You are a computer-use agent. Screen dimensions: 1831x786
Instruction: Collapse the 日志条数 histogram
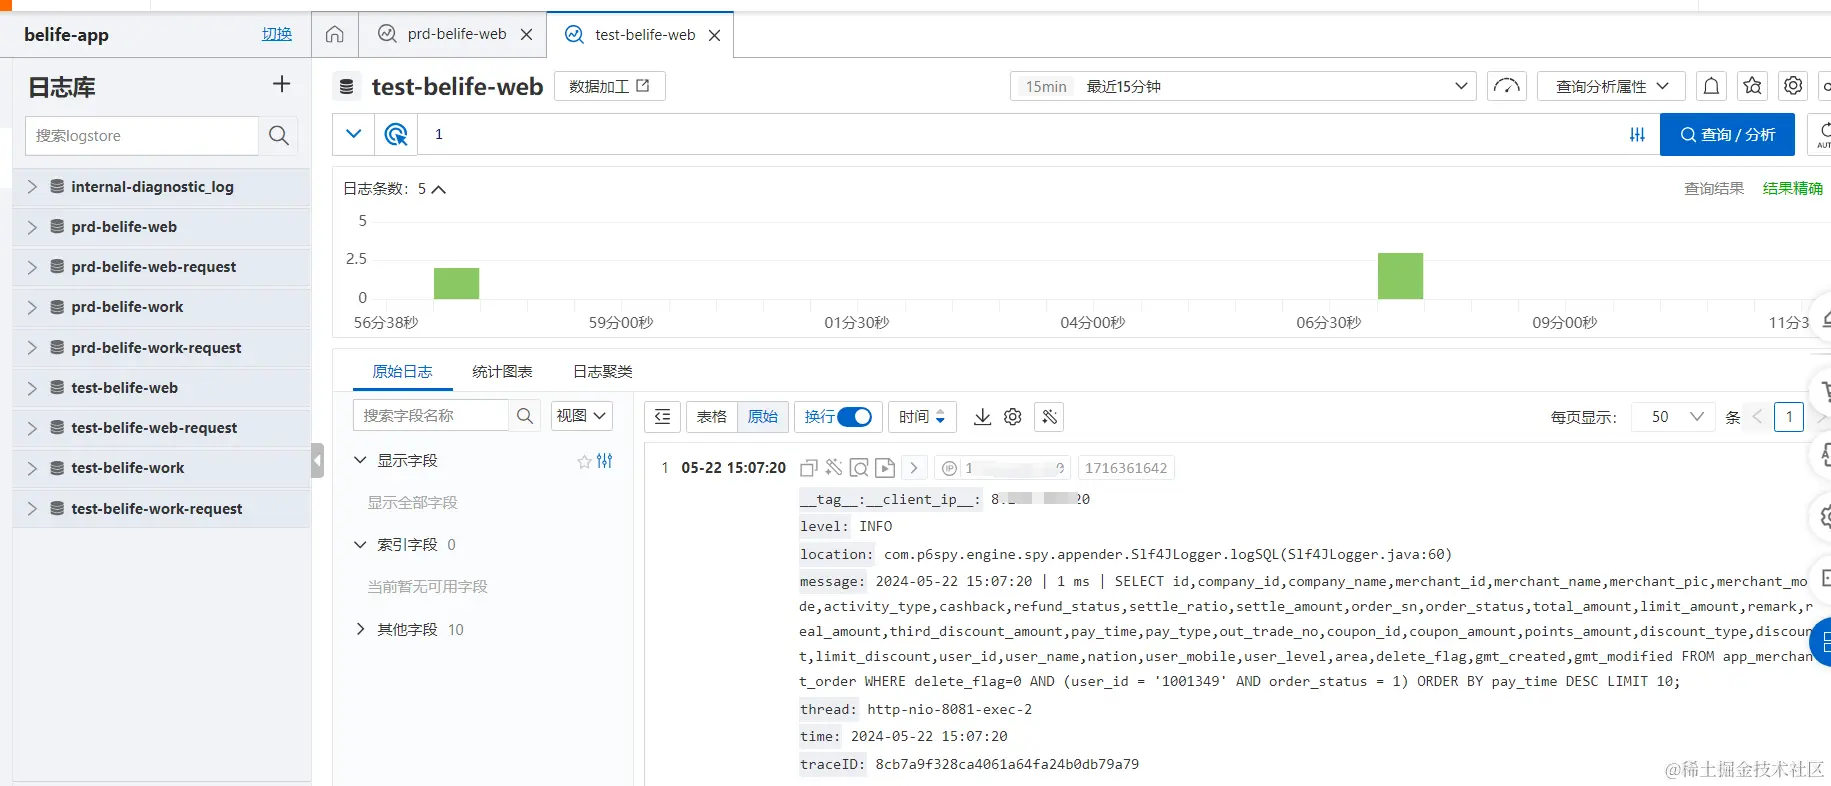pos(438,189)
